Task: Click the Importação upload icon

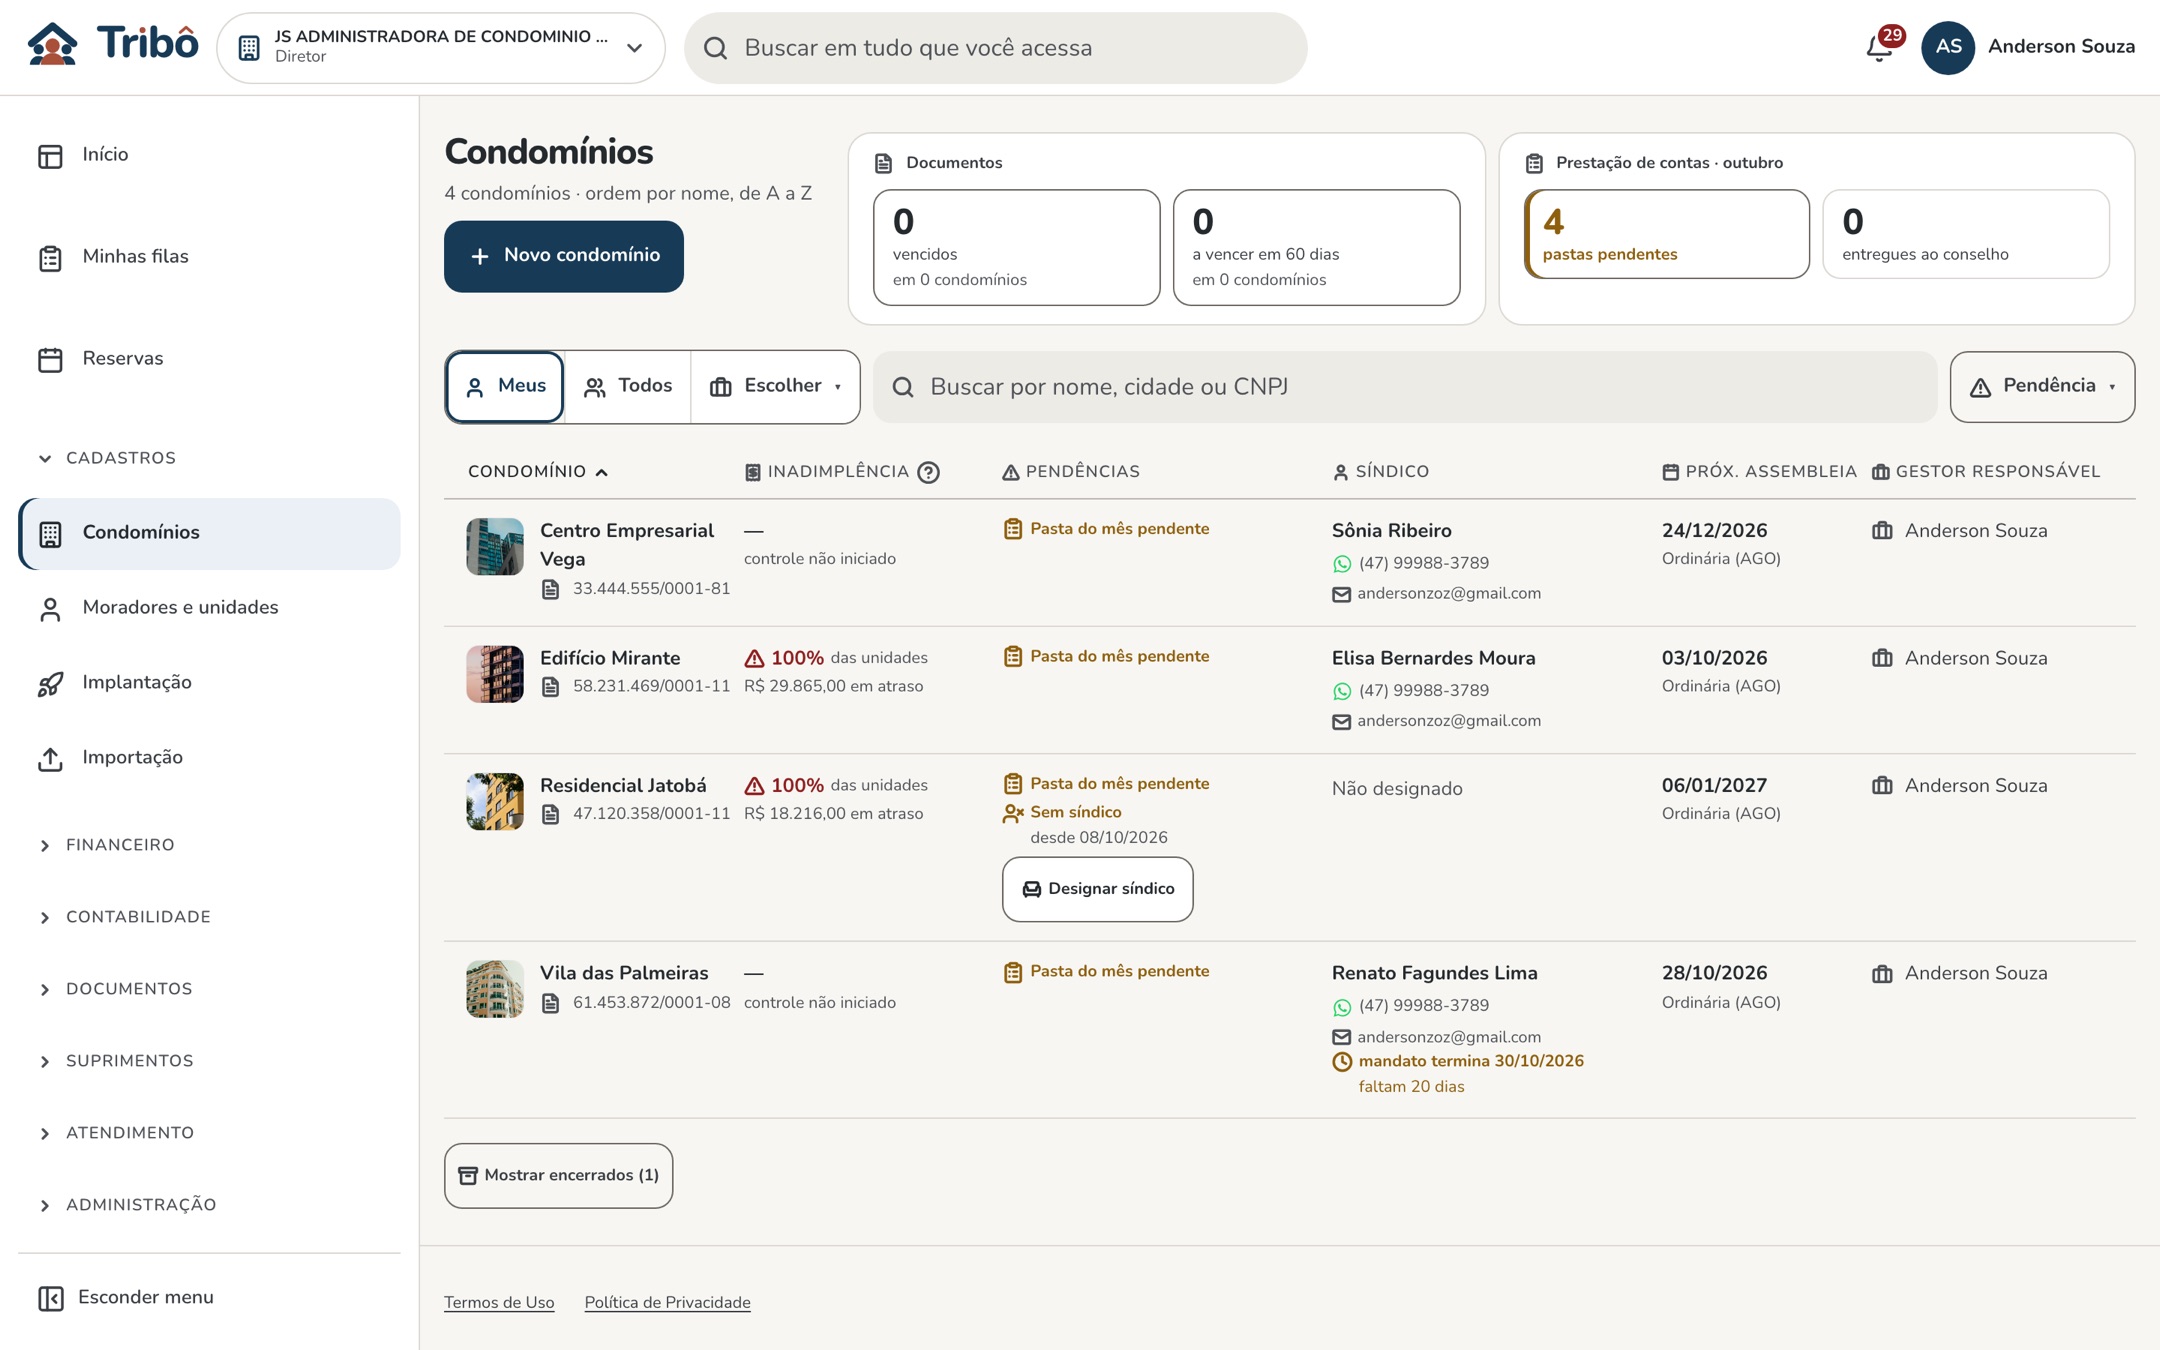Action: tap(50, 759)
